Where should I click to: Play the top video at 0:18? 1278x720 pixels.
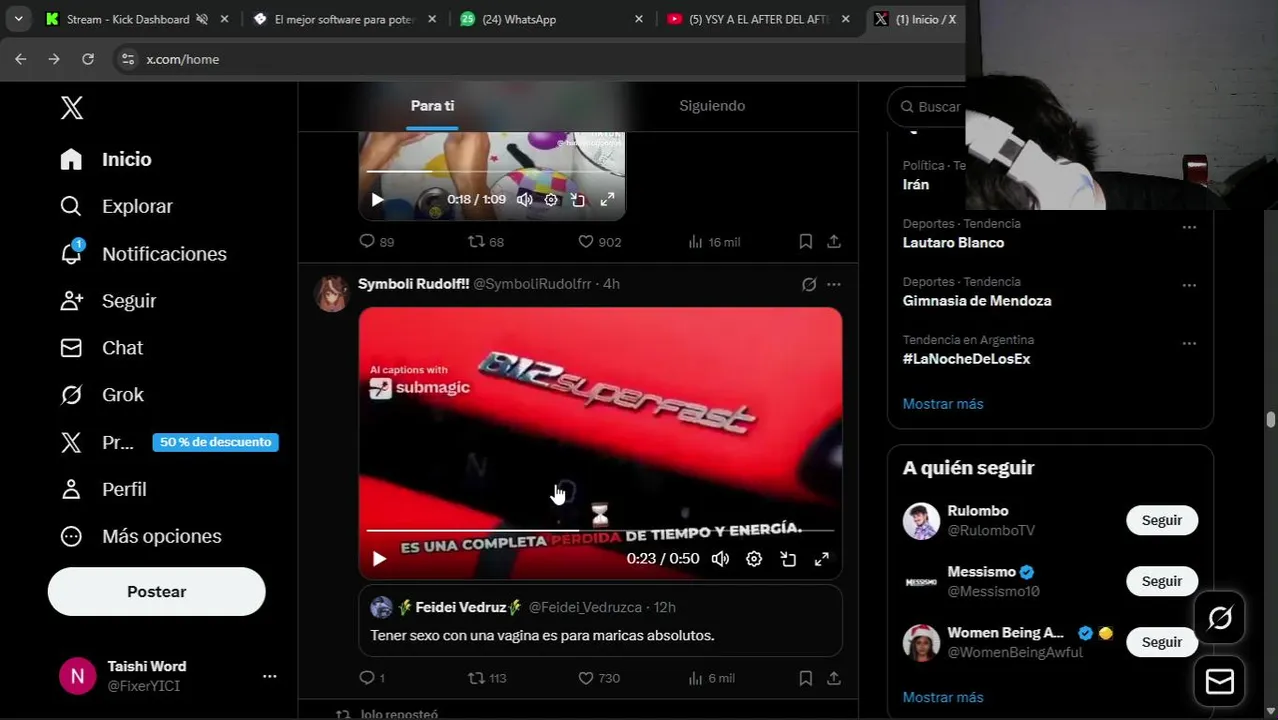click(x=377, y=200)
